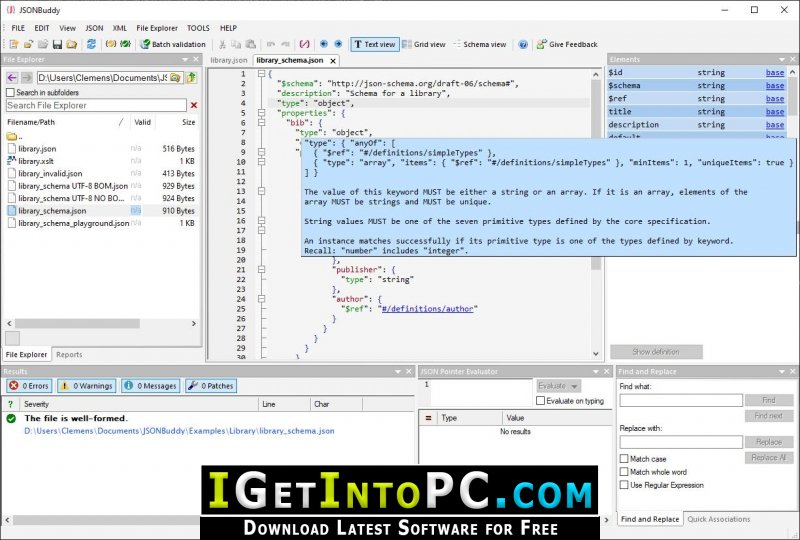Open the Results panel dropdown arrow
Screen dimensions: 800x540
[398, 372]
